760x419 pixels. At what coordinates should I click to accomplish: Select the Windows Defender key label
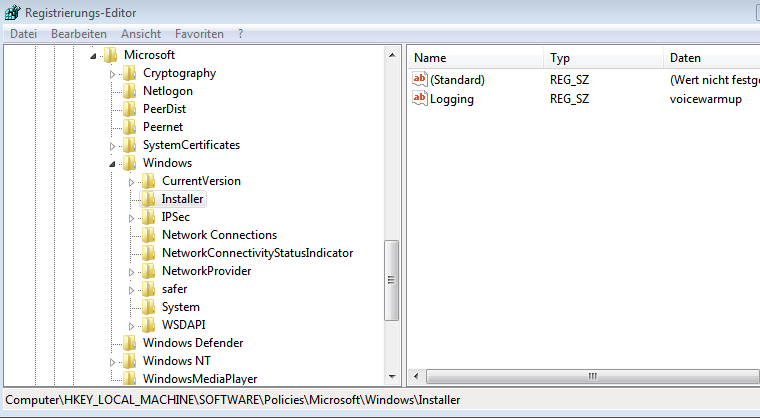pyautogui.click(x=193, y=343)
